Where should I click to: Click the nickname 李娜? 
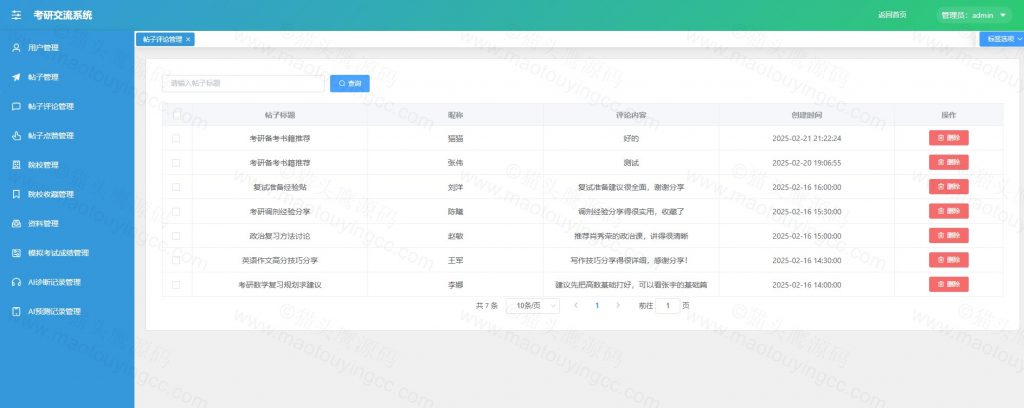coord(455,285)
